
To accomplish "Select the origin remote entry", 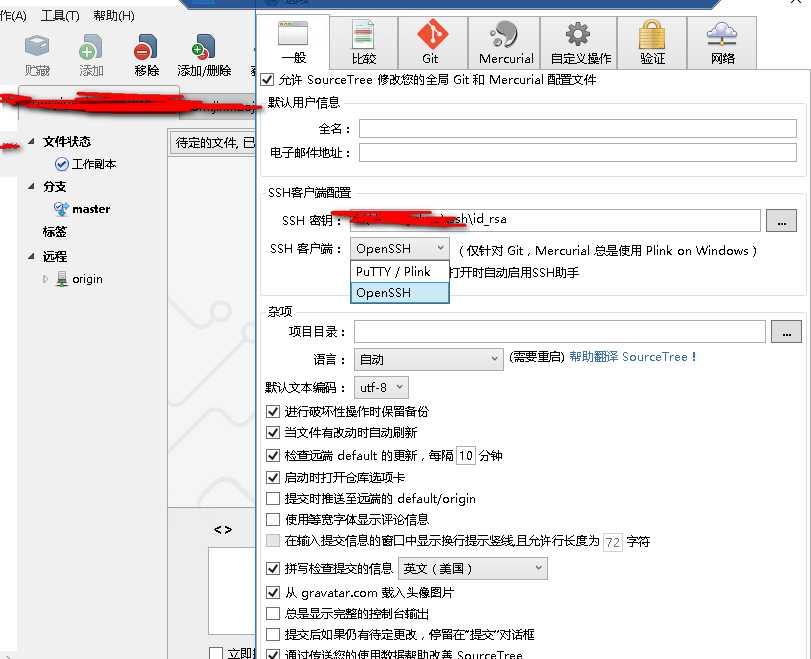I will coord(80,279).
